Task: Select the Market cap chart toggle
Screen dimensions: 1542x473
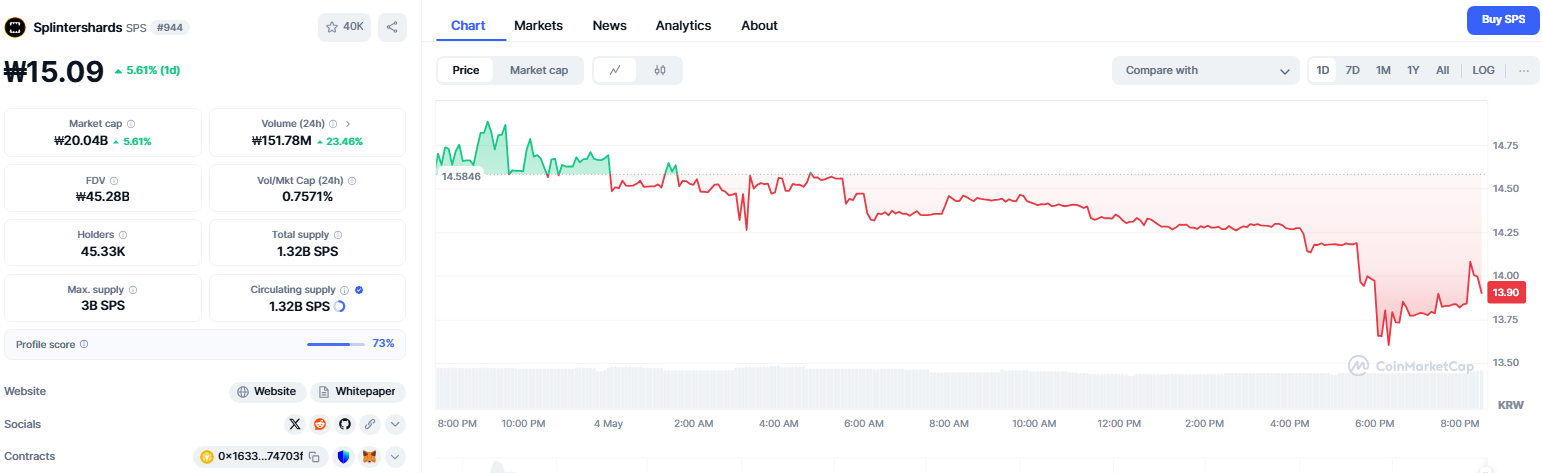Action: (x=539, y=70)
